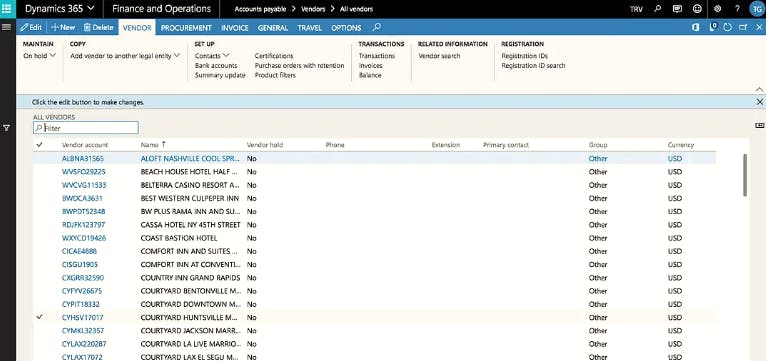Collapse the action pane ribbon chevron

759,89
